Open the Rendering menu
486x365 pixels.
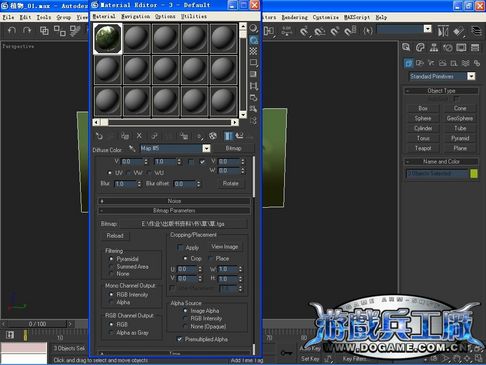click(x=295, y=17)
